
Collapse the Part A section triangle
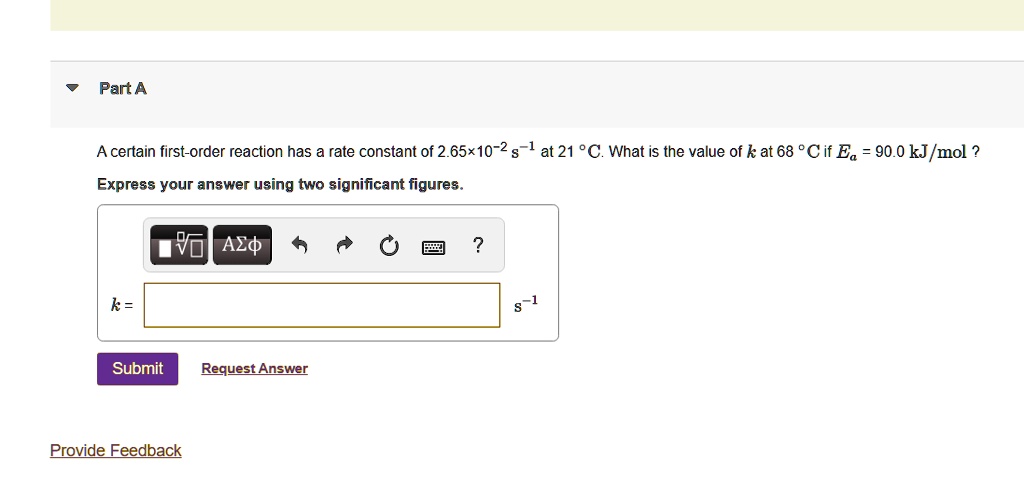pyautogui.click(x=71, y=88)
